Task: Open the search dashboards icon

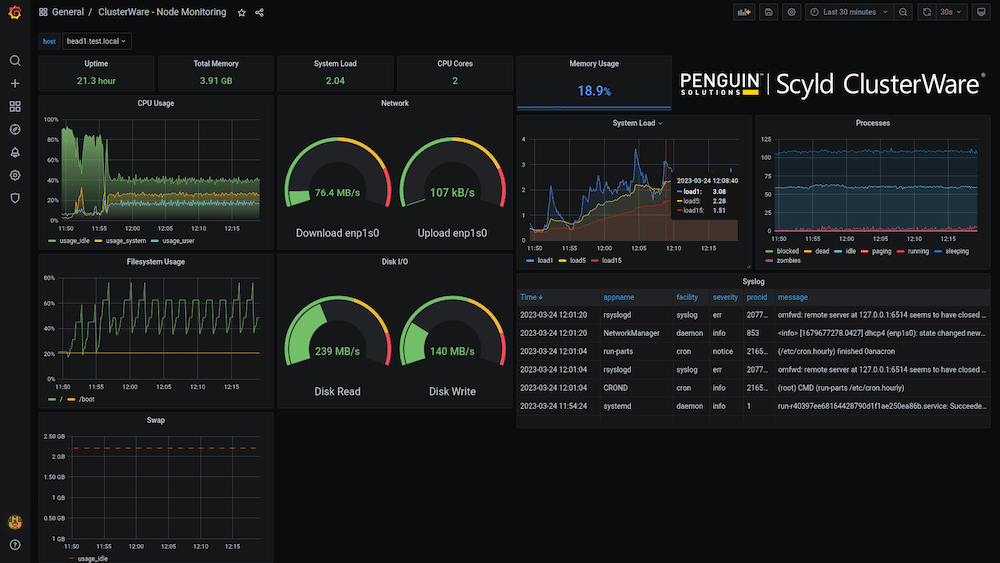Action: (15, 61)
